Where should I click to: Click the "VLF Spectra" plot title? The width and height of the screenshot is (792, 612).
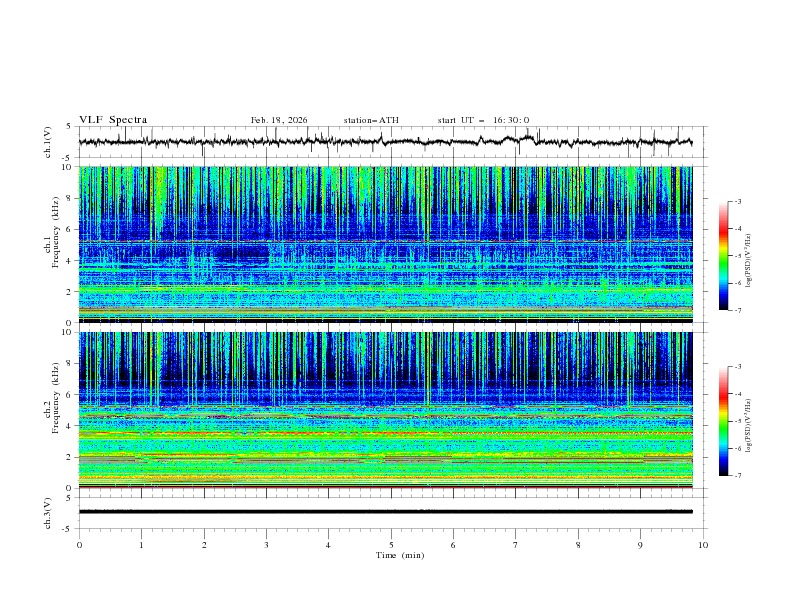click(x=113, y=120)
